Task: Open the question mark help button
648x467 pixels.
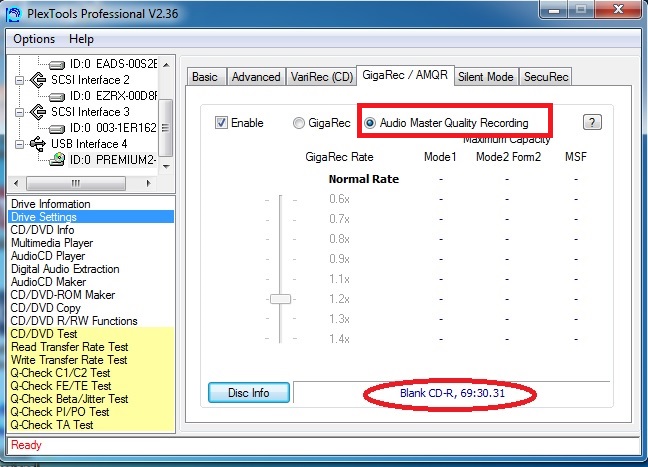Action: (592, 122)
